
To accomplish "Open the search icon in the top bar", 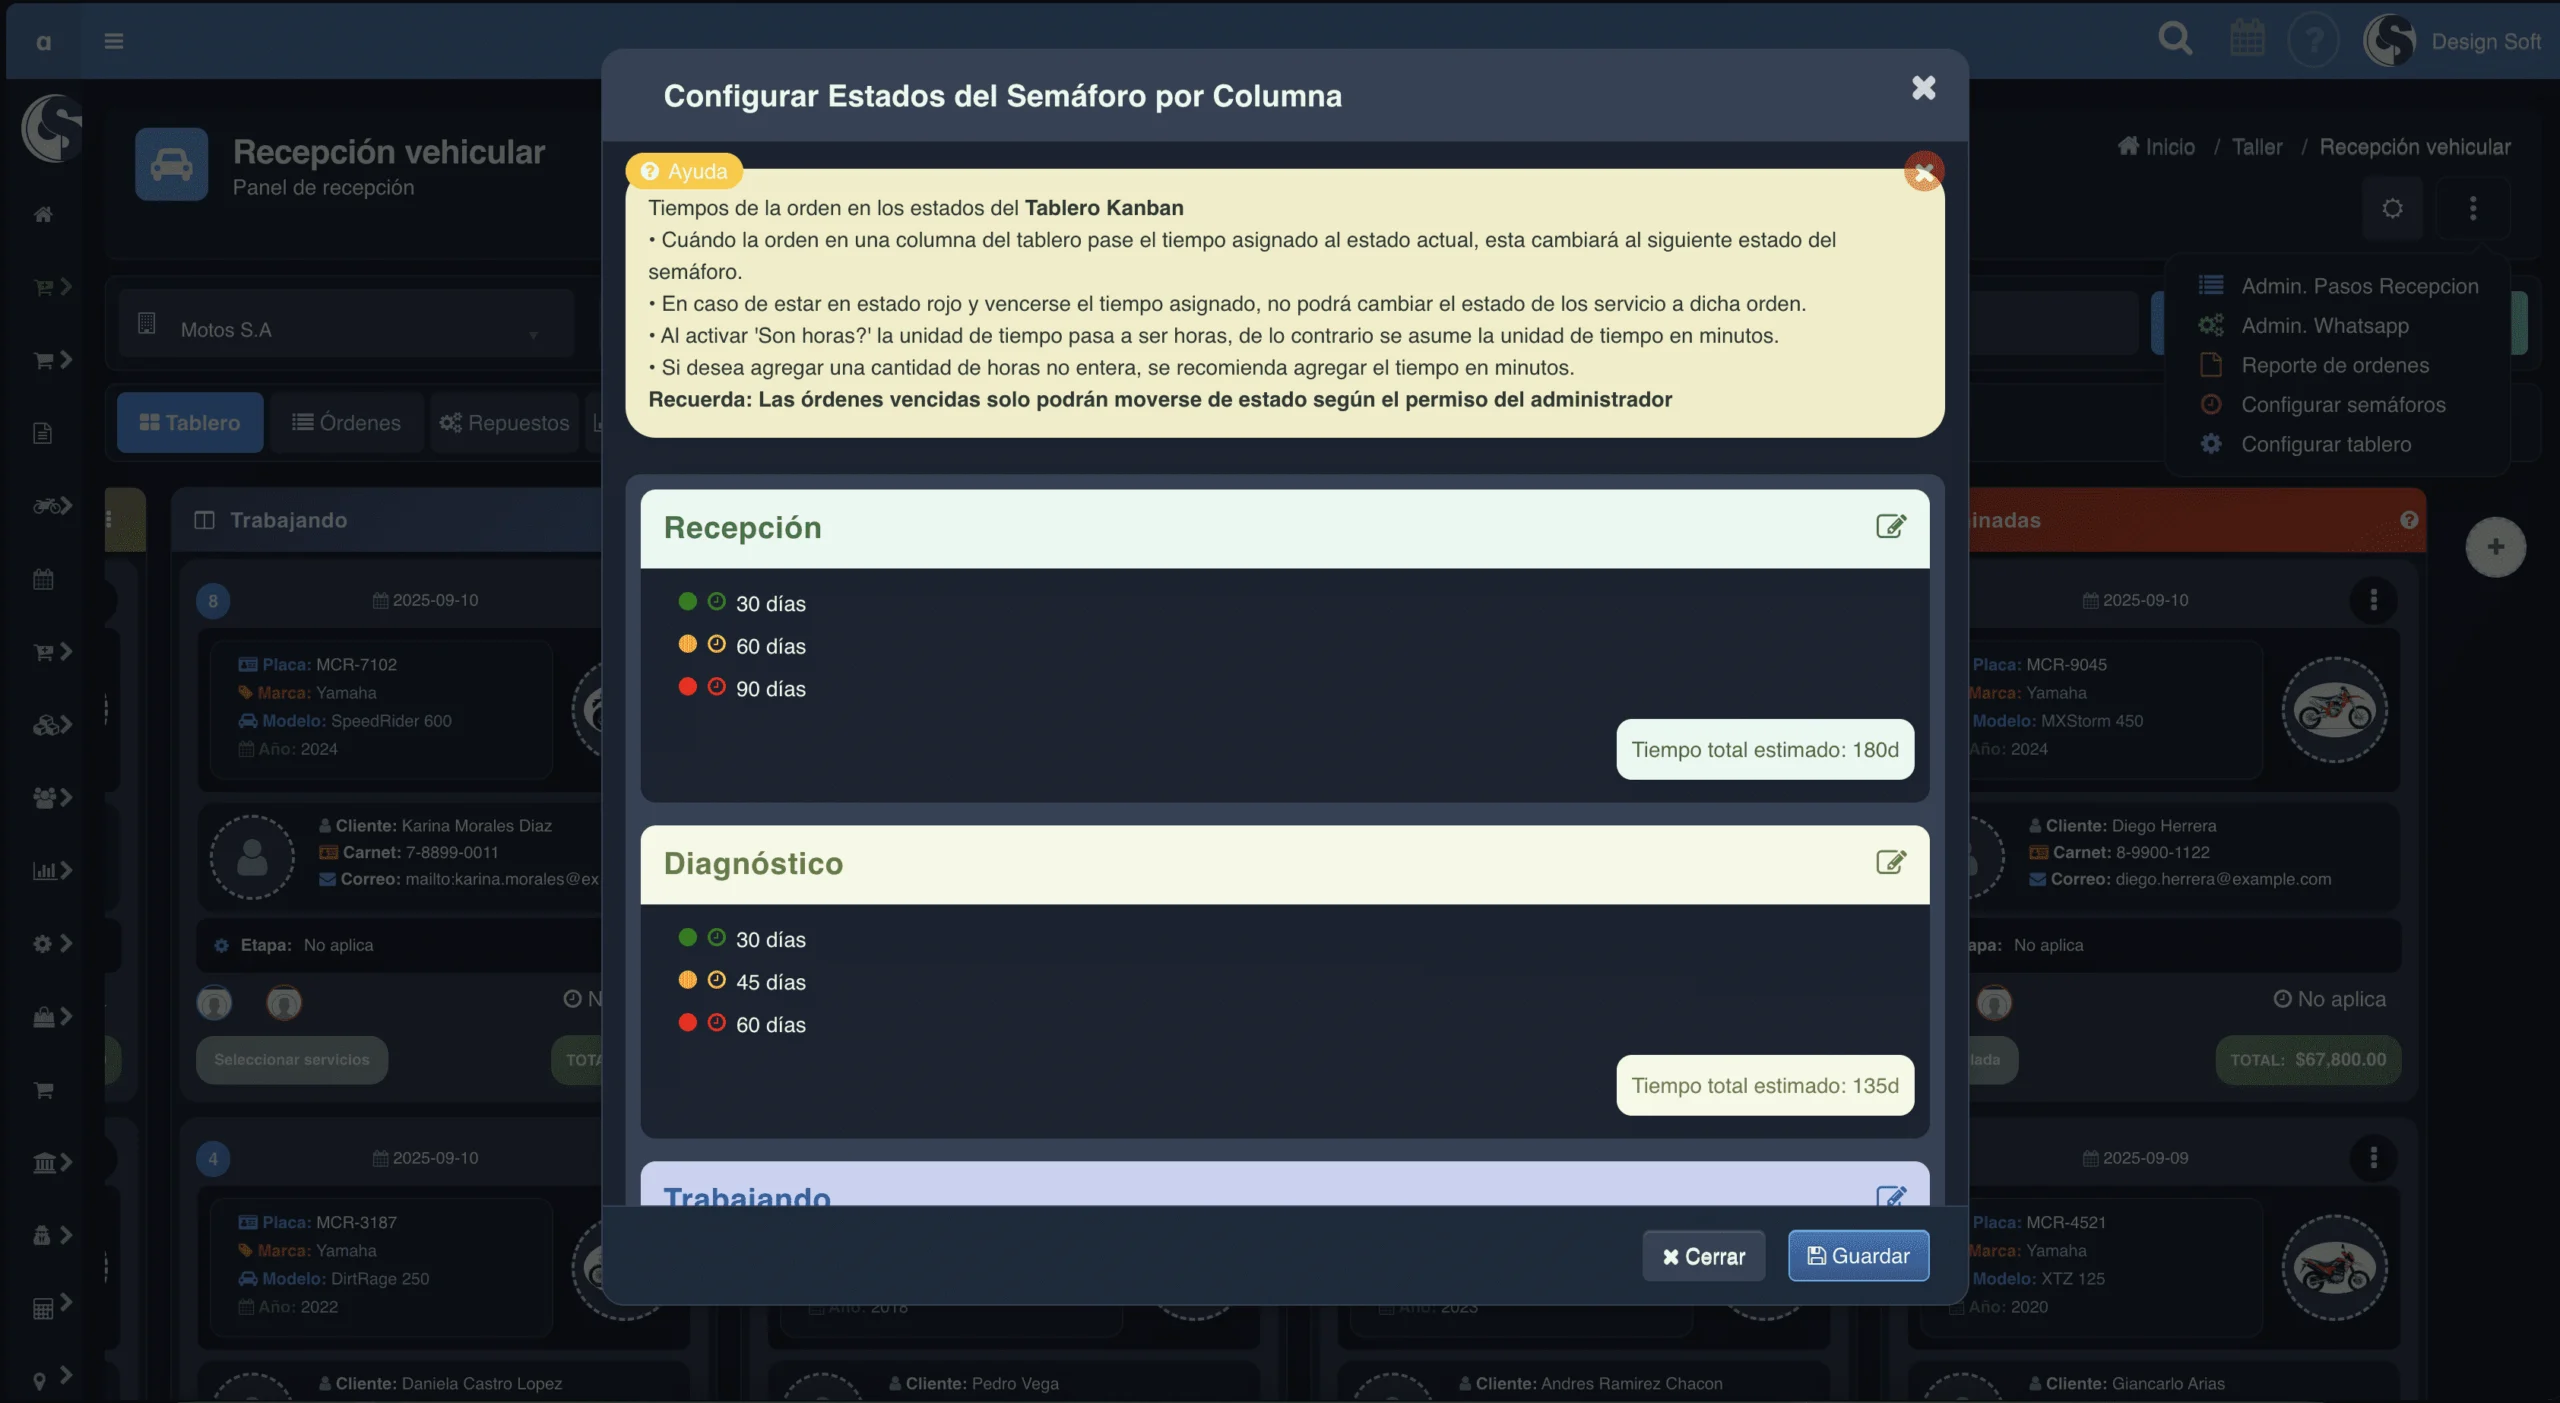I will [2175, 39].
